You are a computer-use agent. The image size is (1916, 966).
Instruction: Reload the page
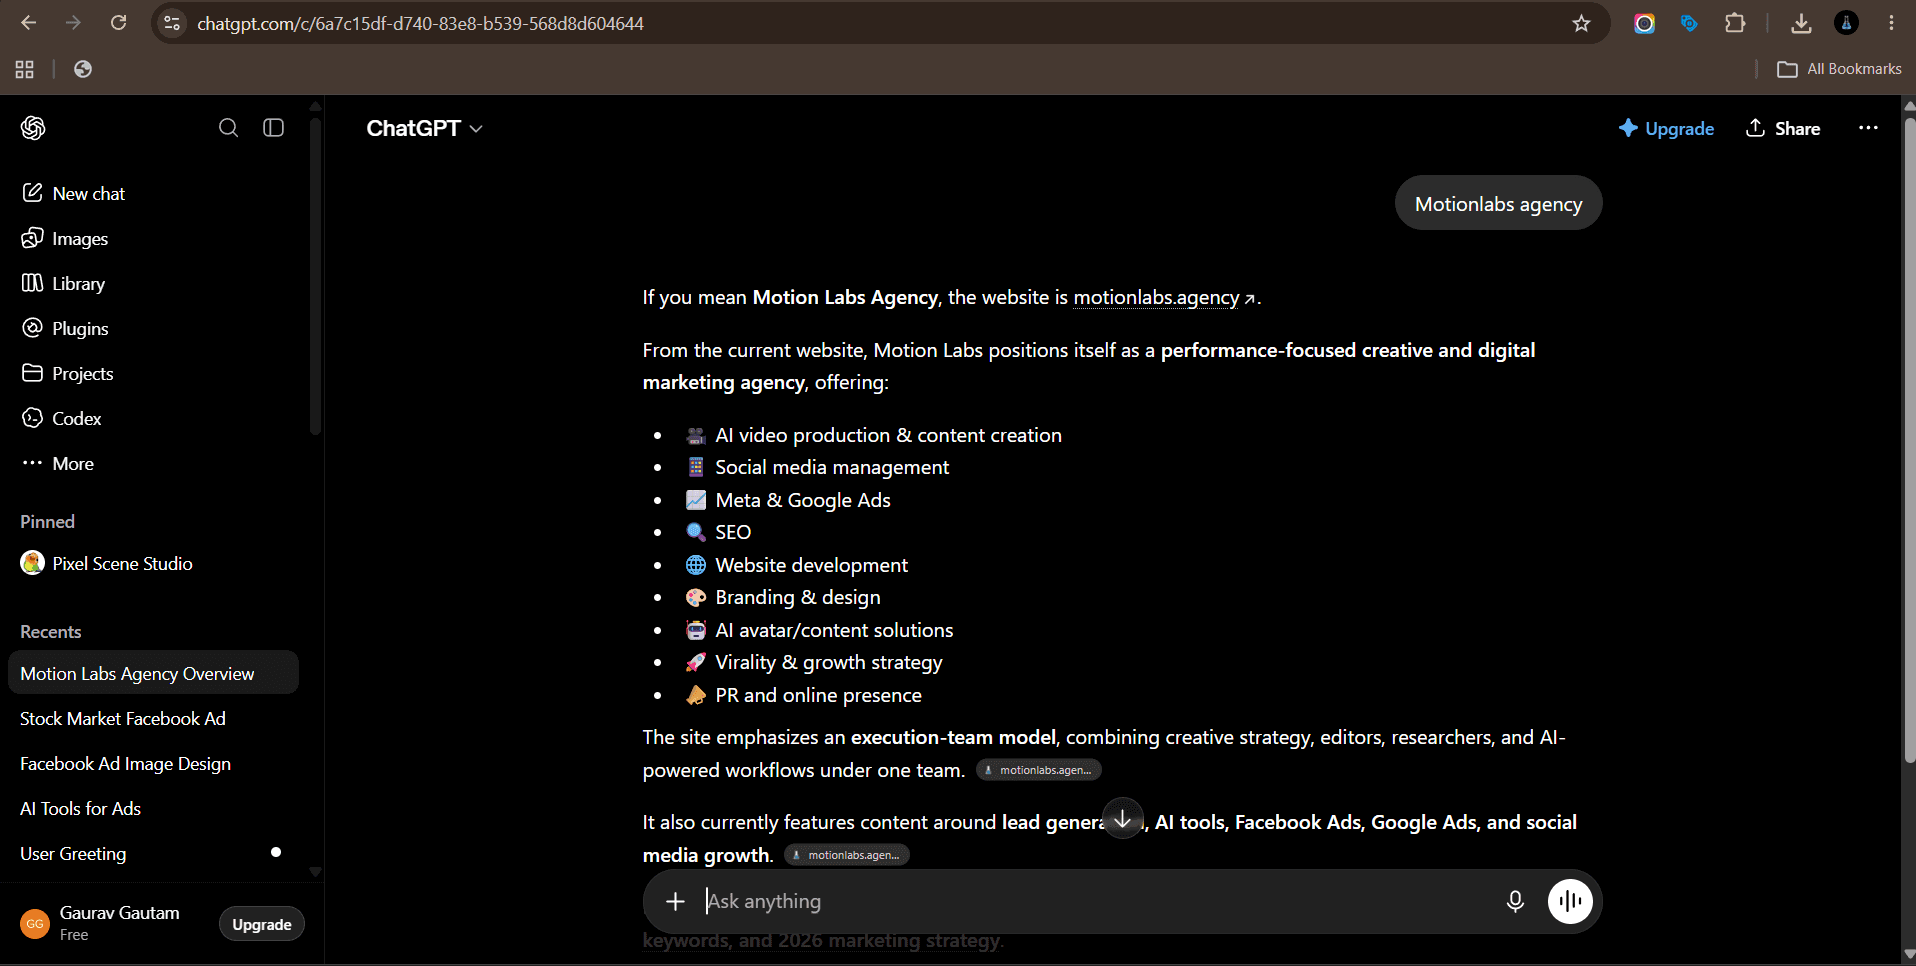(x=118, y=23)
